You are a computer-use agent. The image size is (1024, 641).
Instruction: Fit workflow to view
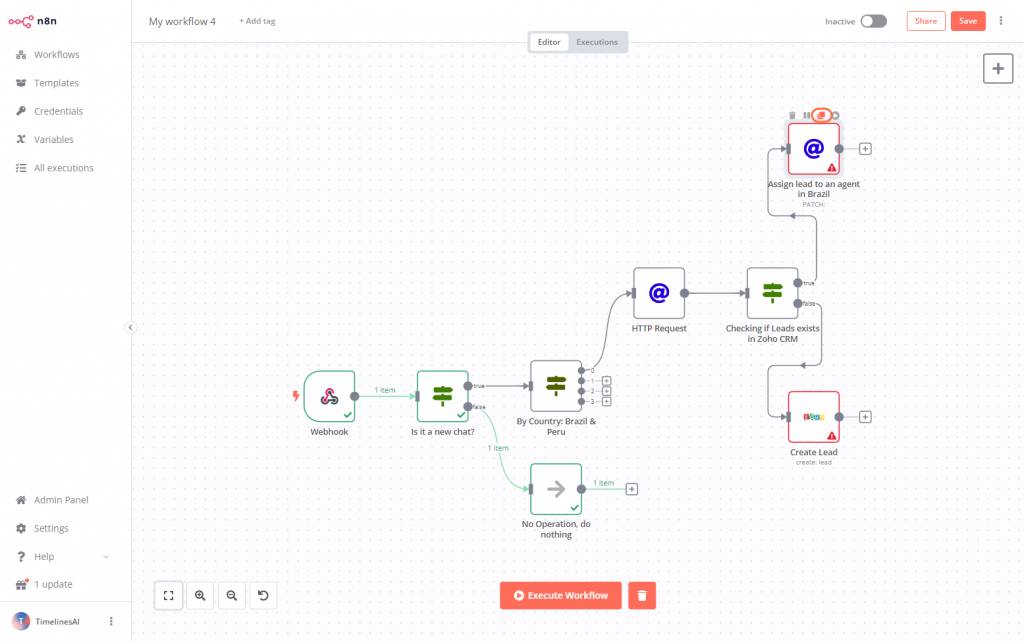[x=168, y=596]
